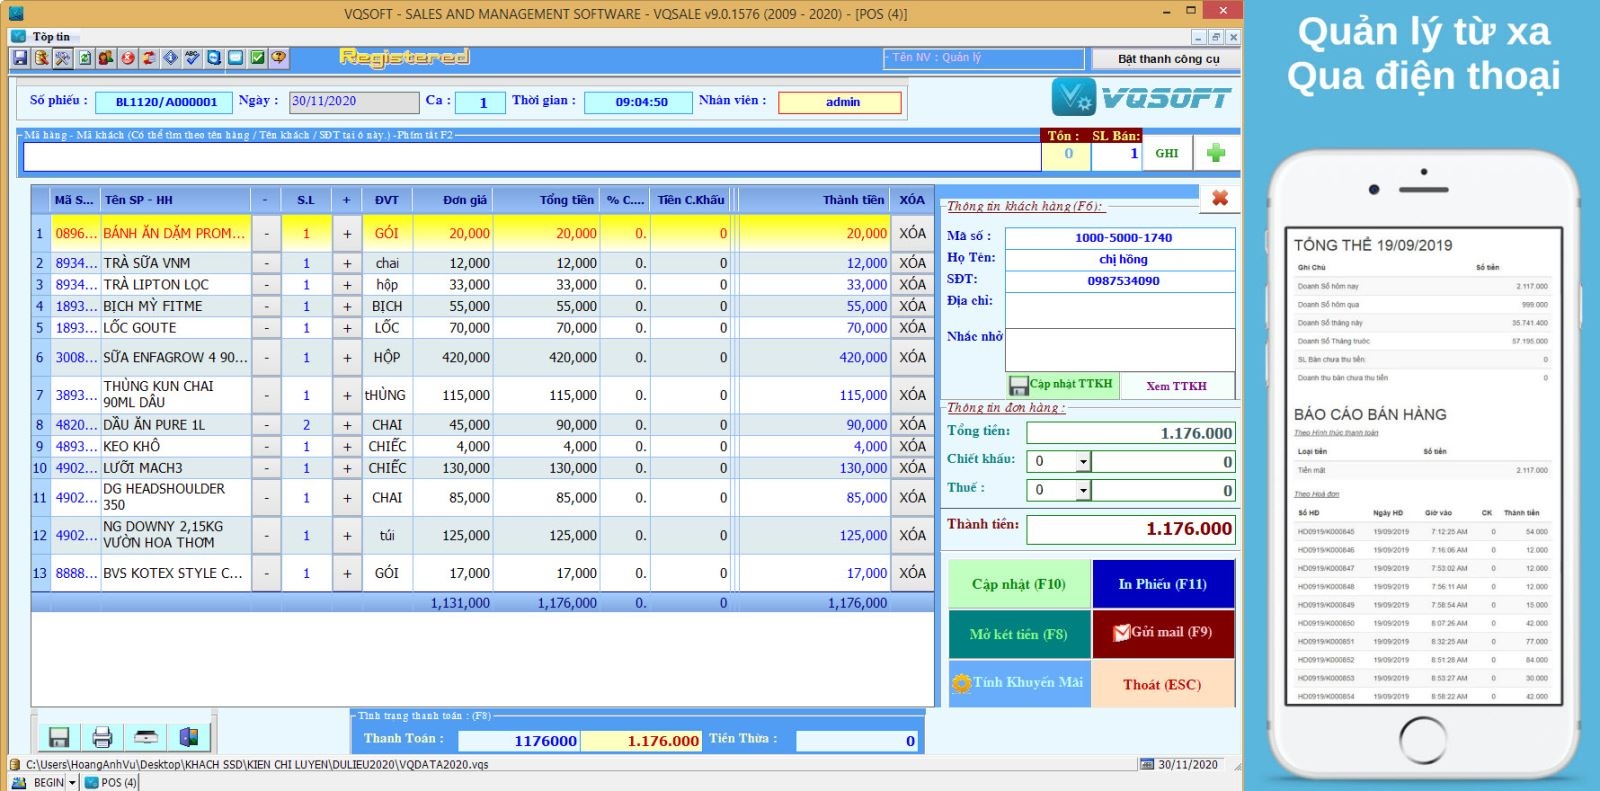Click the Mã số field 1000-5000-1740
Screen dimensions: 1600x791
(1121, 238)
